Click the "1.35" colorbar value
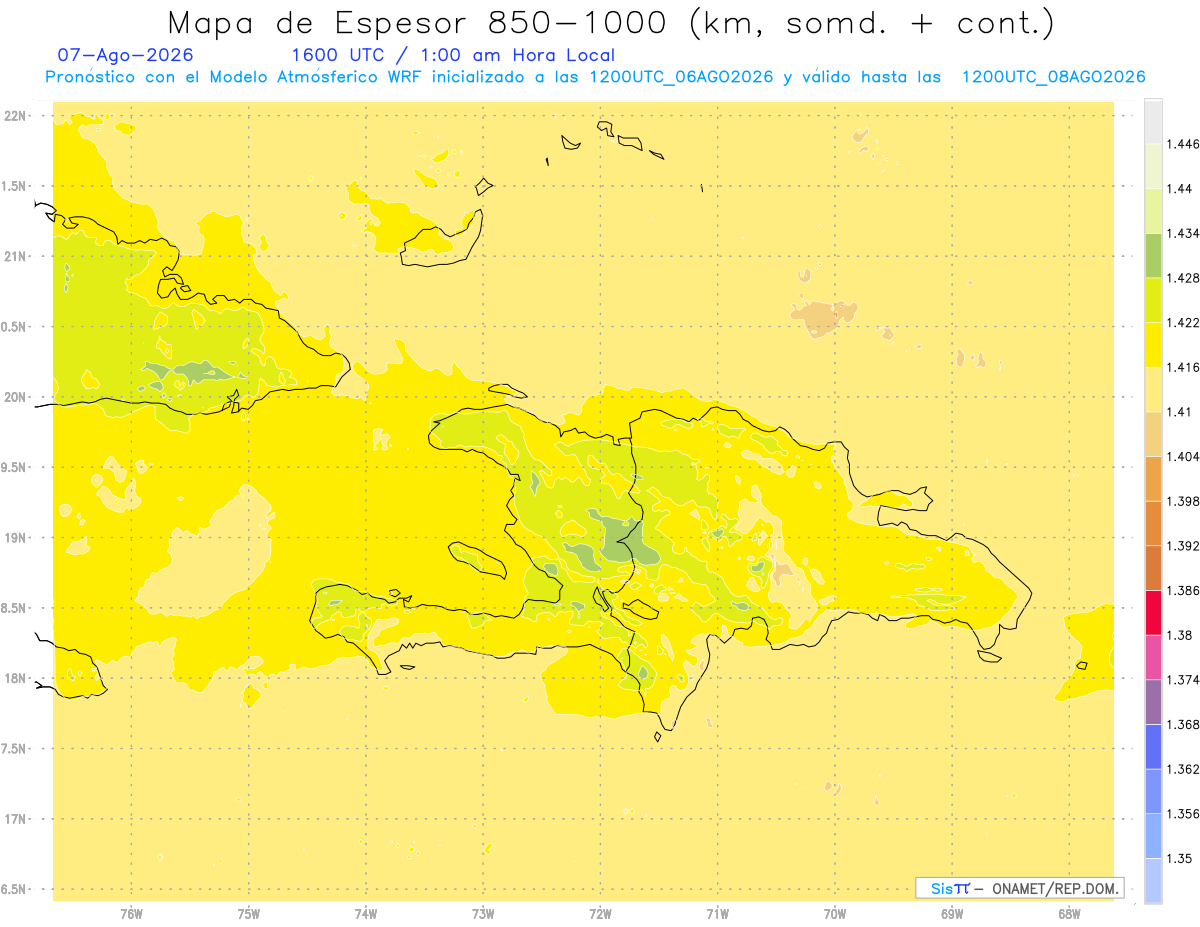Viewport: 1200px width, 927px height. pyautogui.click(x=1179, y=858)
